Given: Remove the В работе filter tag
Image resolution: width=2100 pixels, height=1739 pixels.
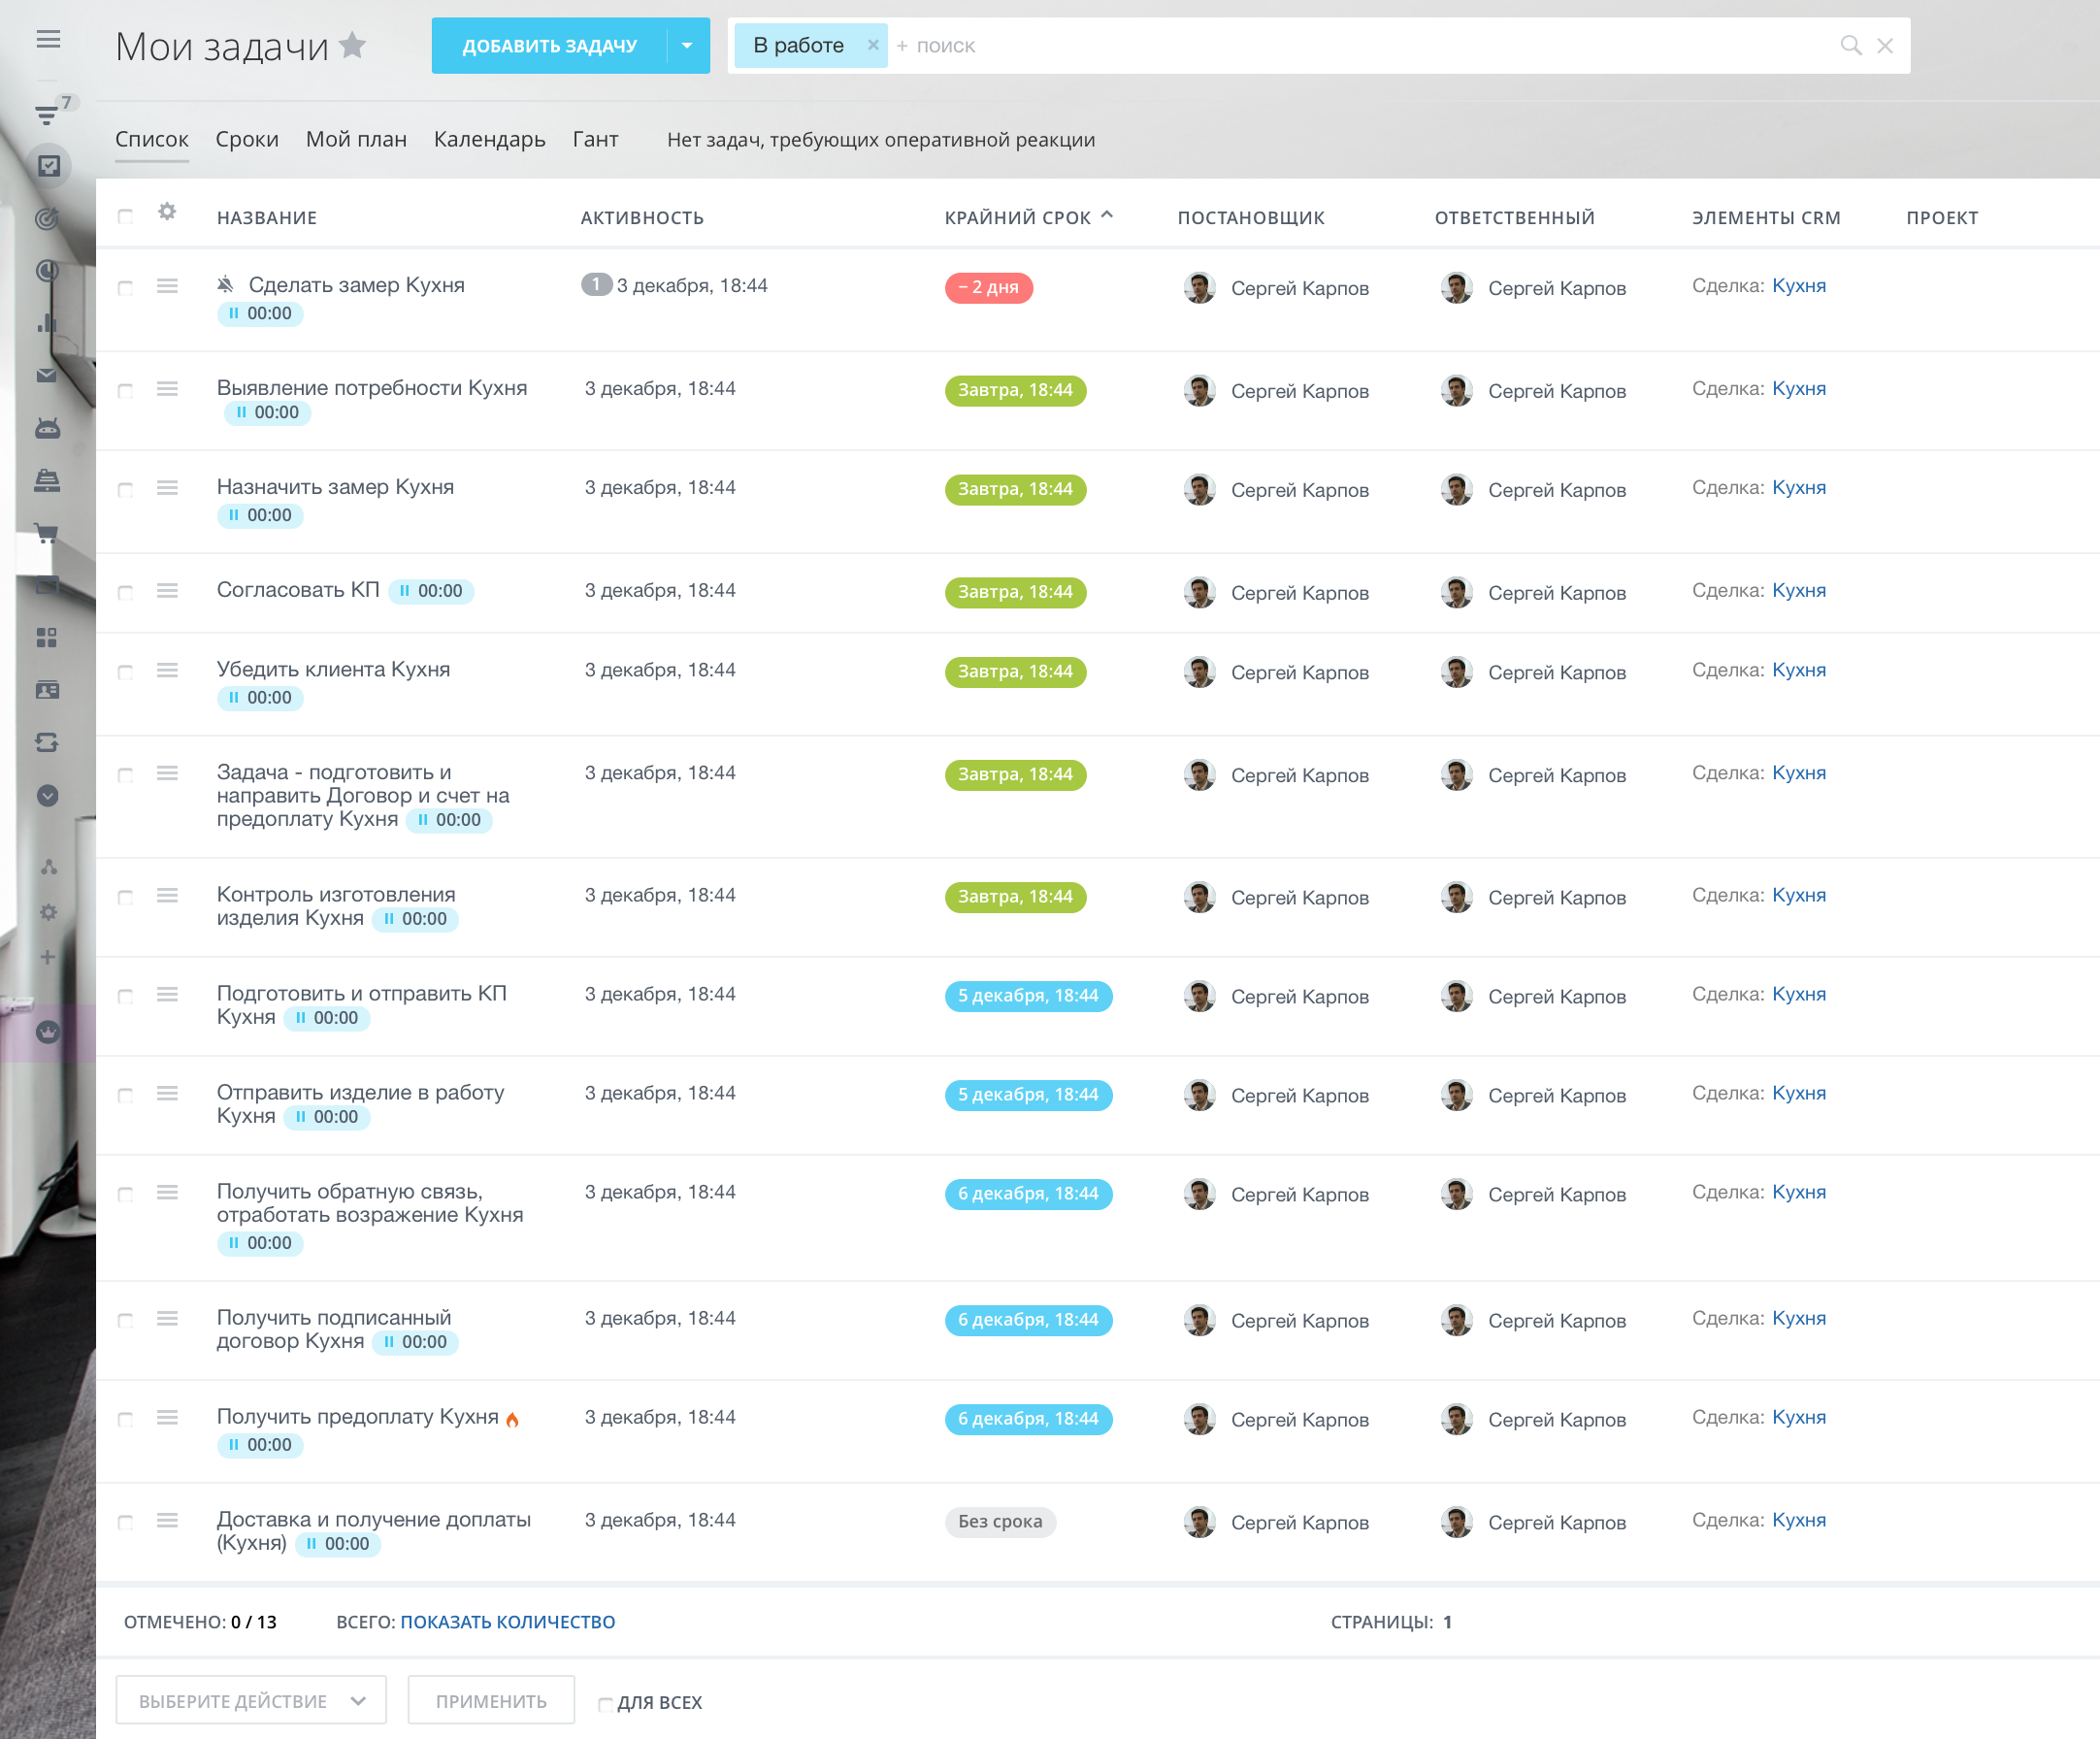Looking at the screenshot, I should coord(872,46).
